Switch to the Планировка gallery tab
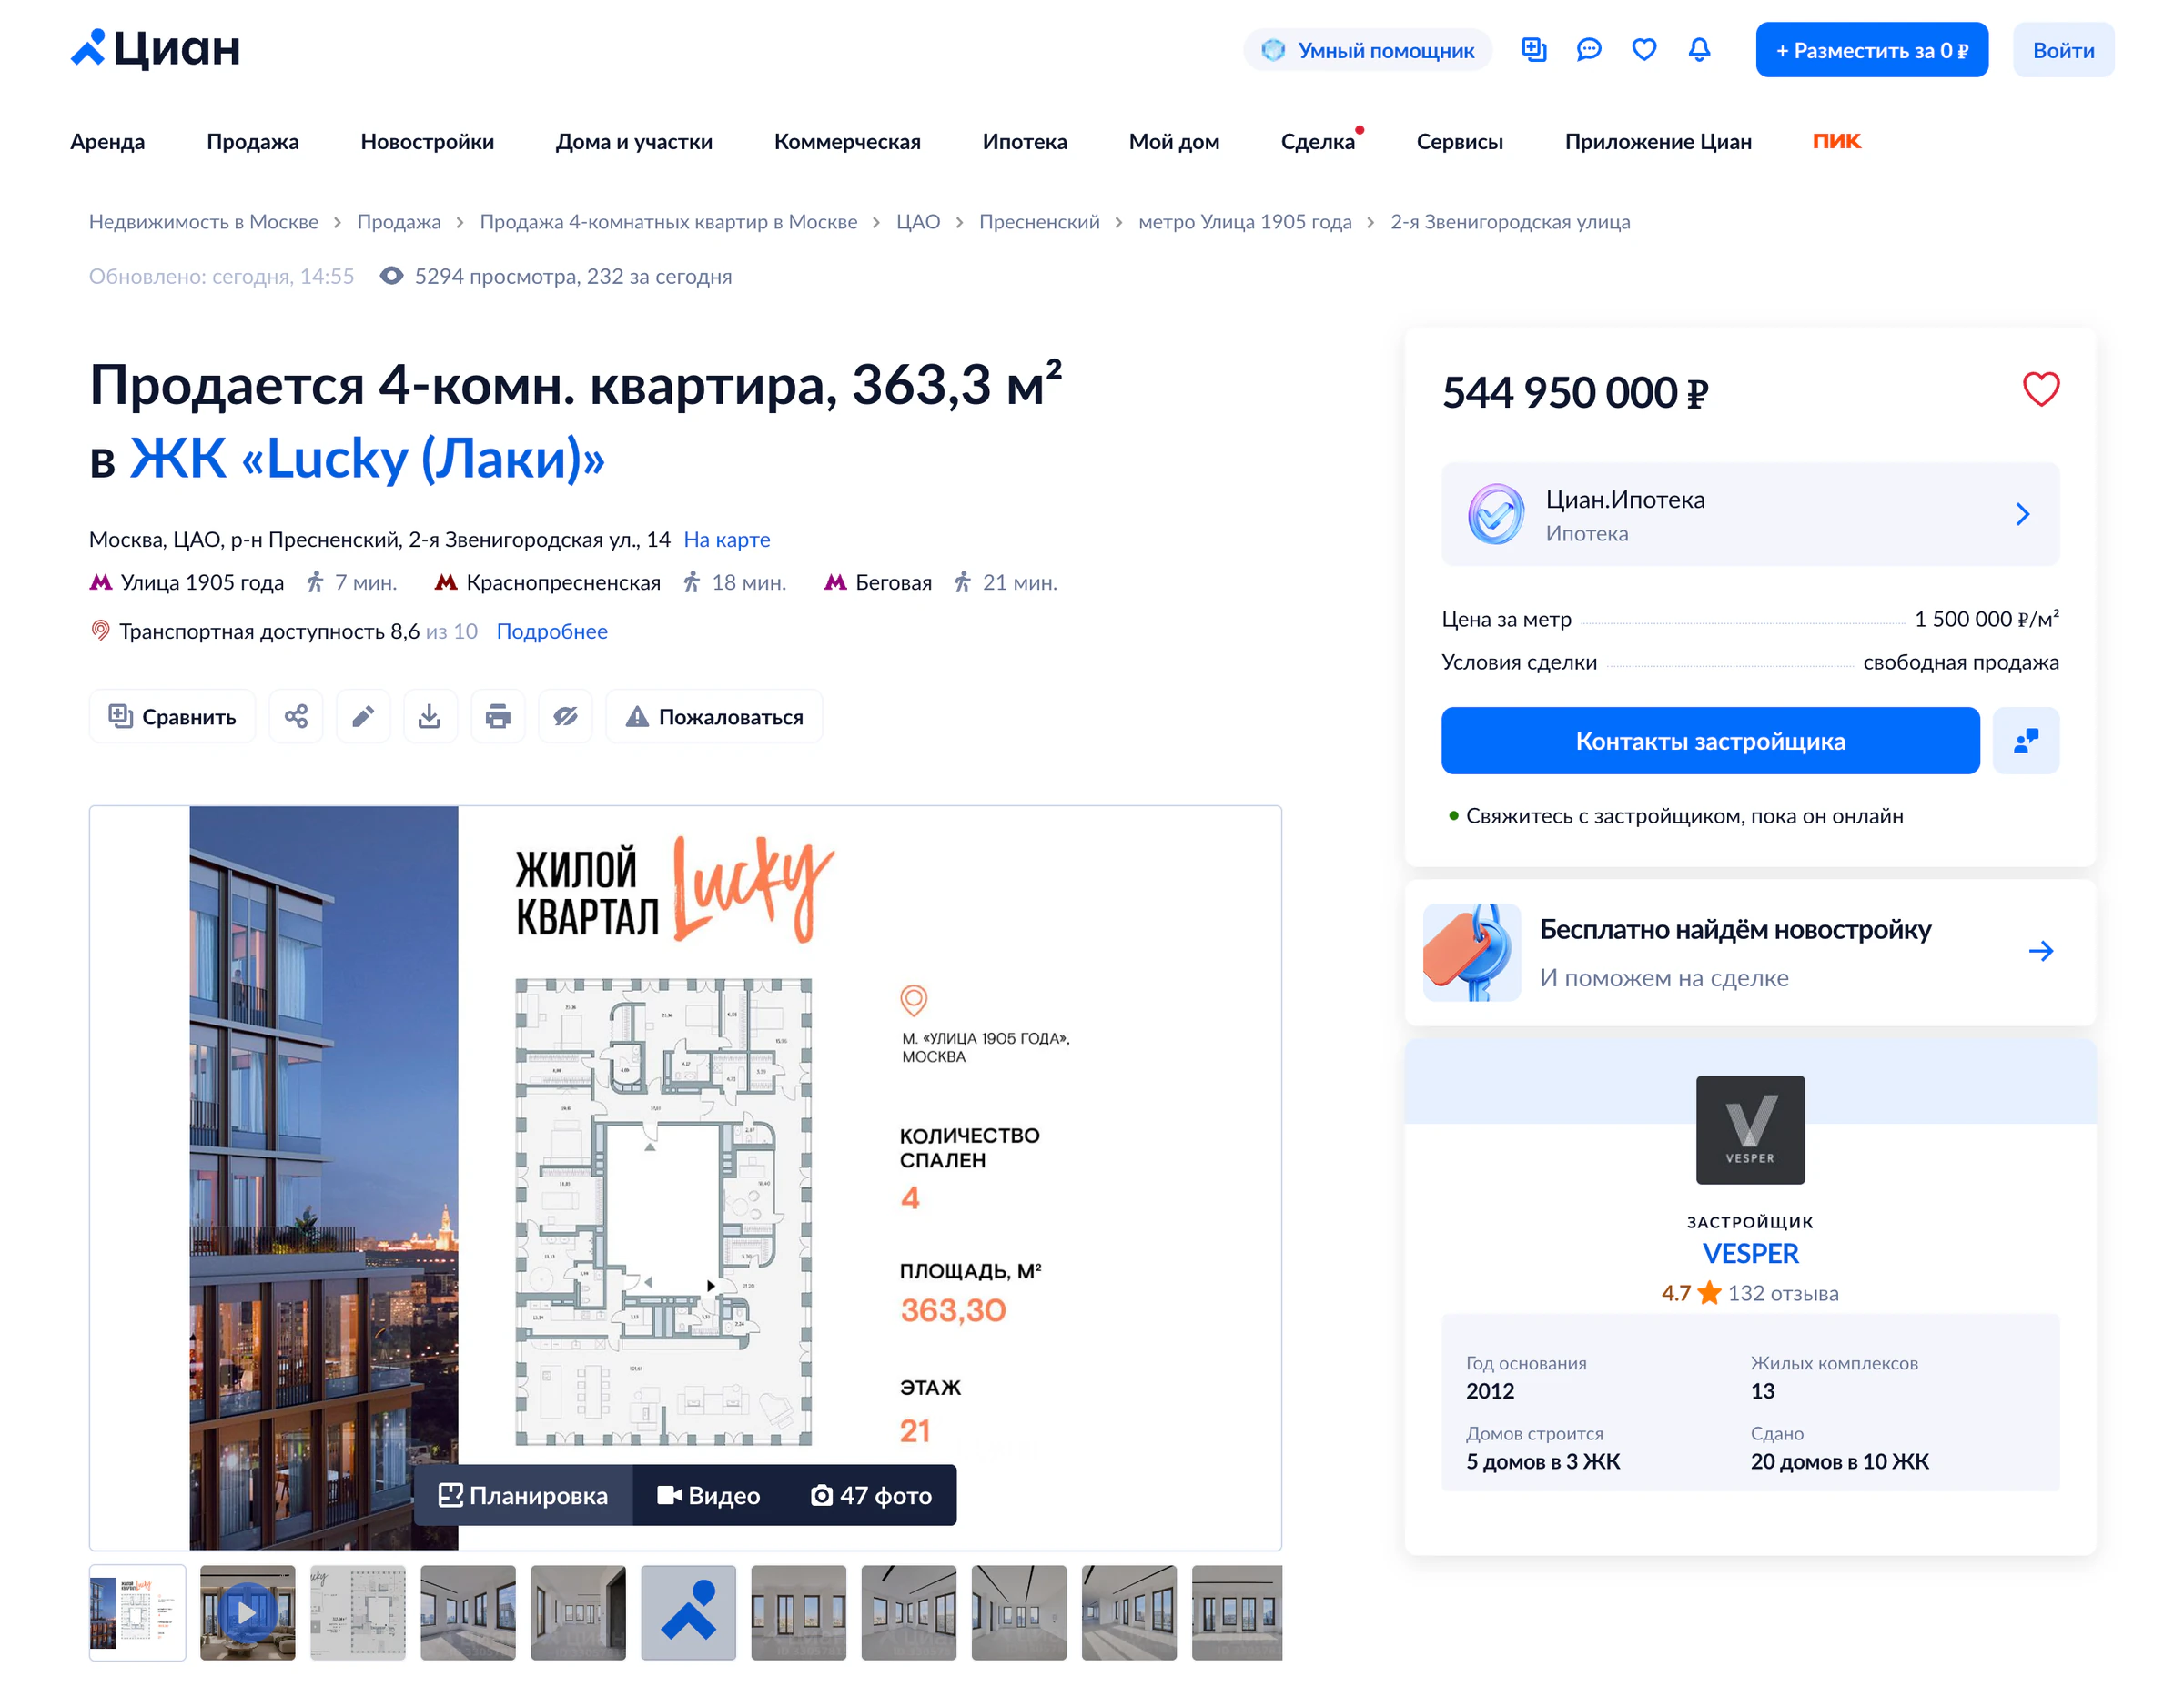2184x1697 pixels. click(523, 1496)
